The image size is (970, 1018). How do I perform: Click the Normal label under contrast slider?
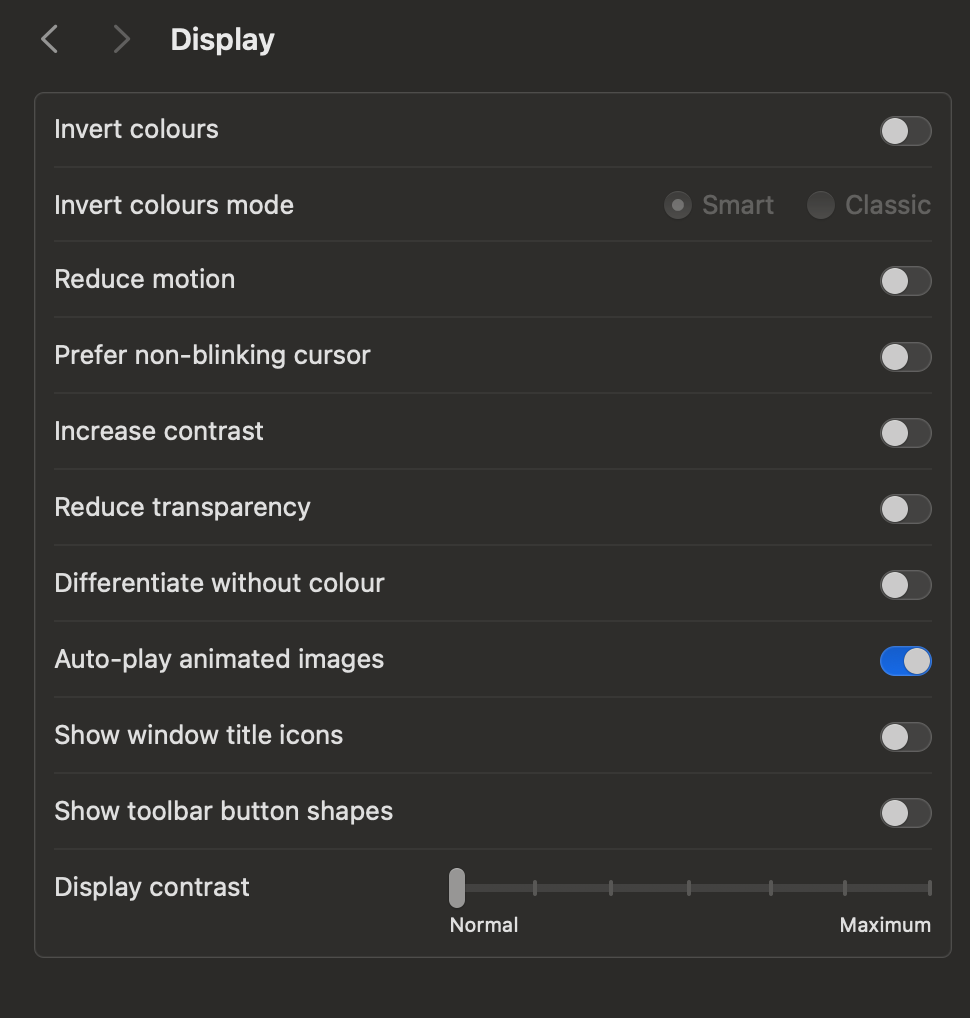coord(484,925)
